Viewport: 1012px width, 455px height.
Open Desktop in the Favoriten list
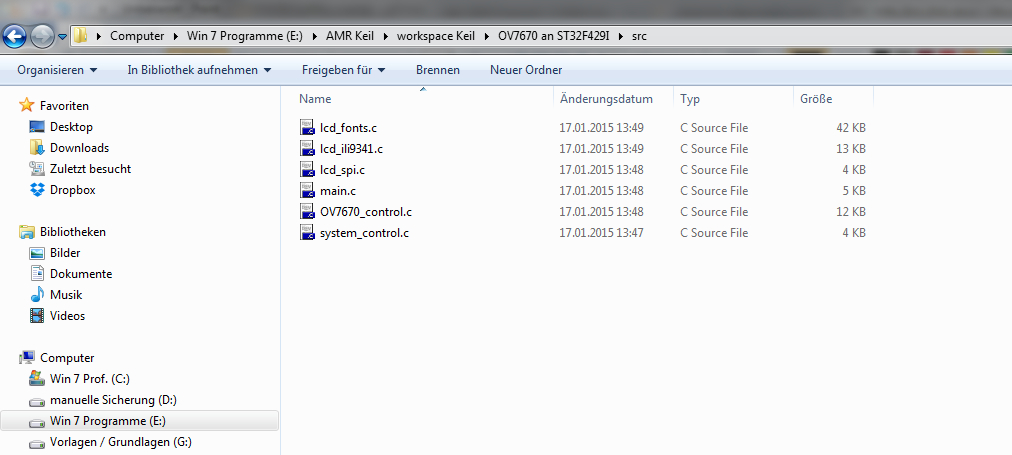pyautogui.click(x=71, y=127)
